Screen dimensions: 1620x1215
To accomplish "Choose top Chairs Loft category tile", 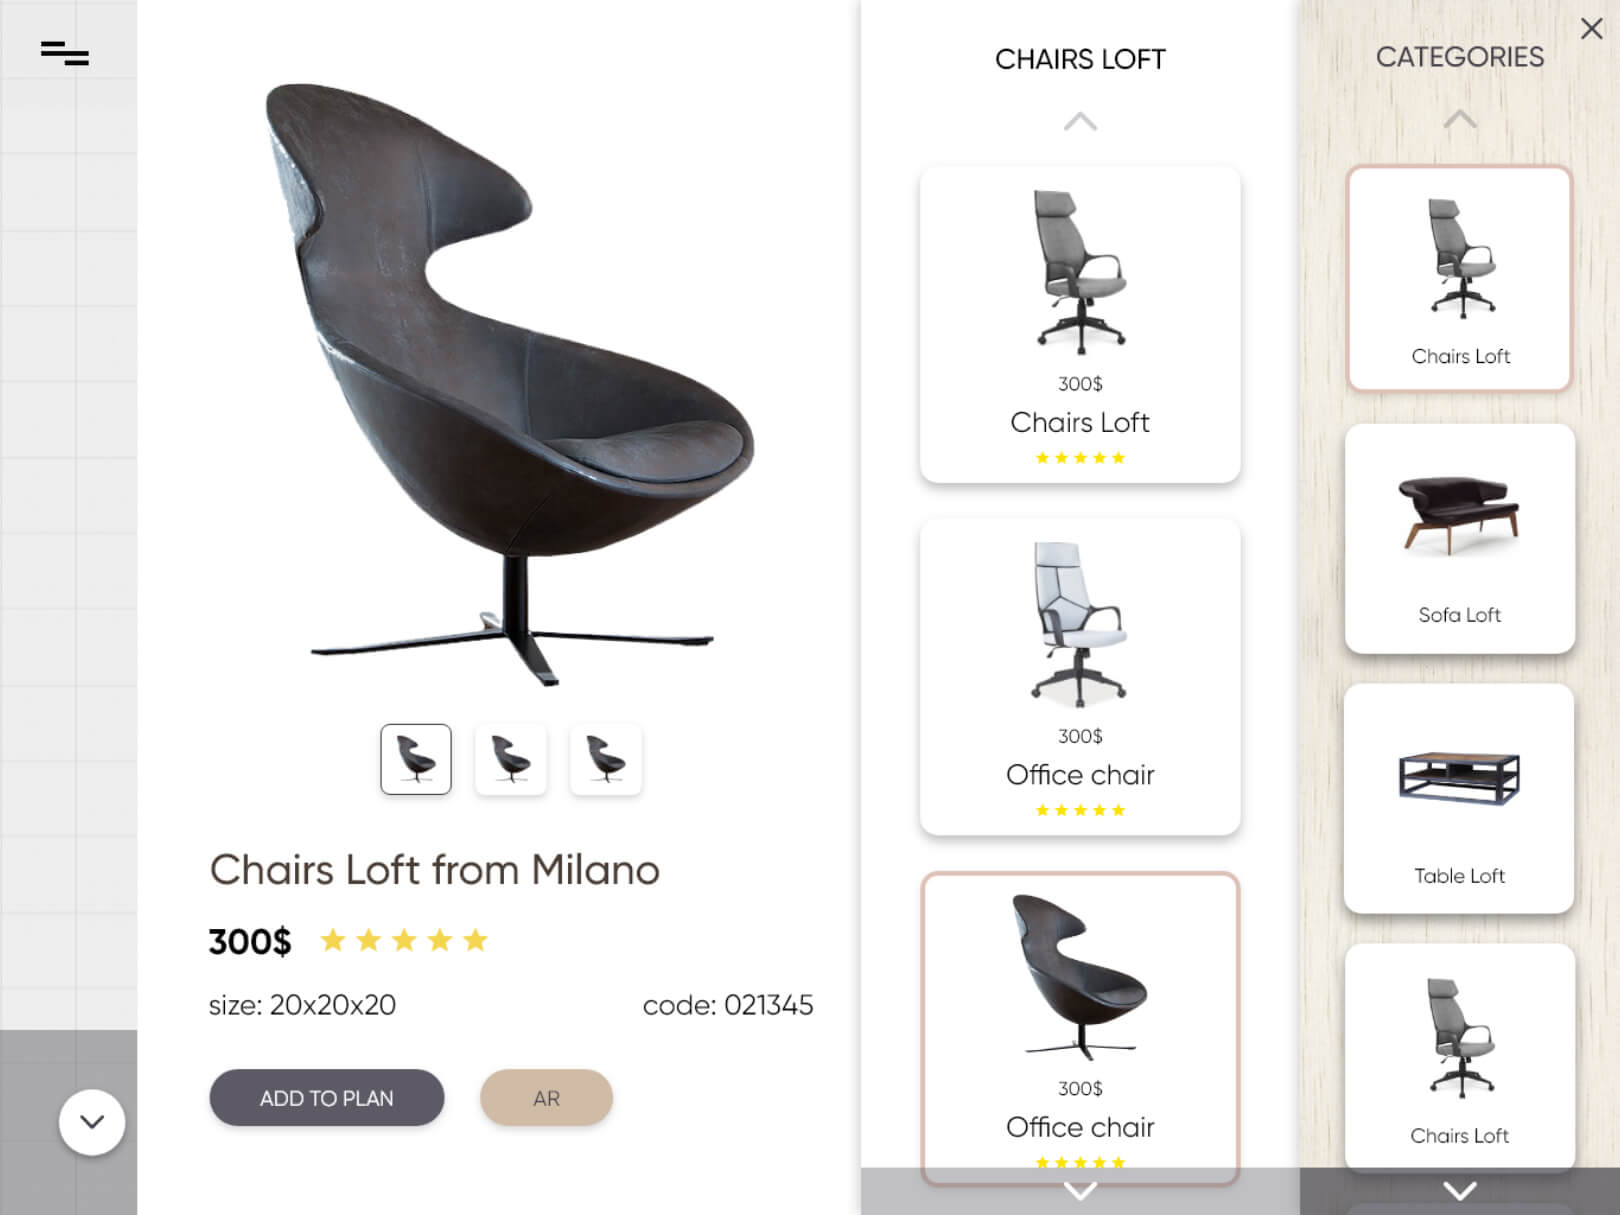I will point(1460,278).
